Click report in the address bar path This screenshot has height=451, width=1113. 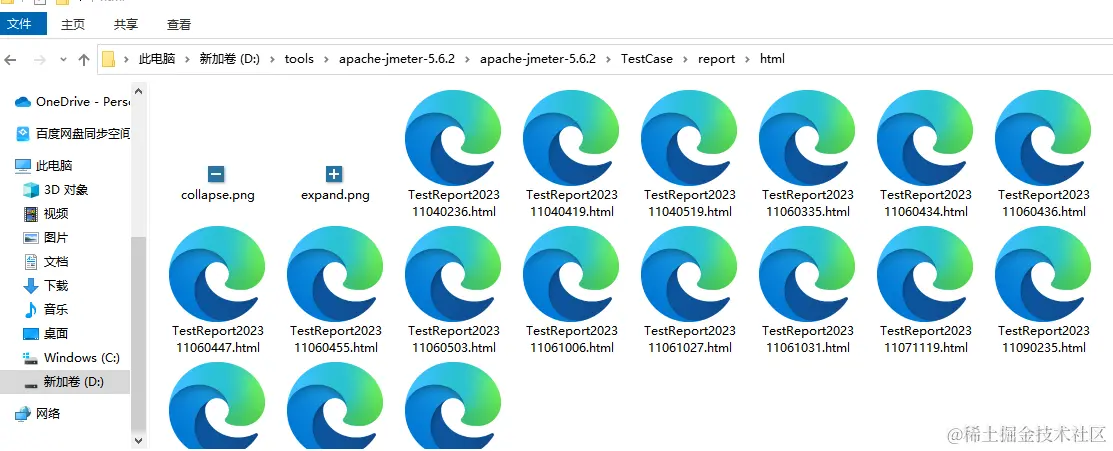[x=716, y=59]
